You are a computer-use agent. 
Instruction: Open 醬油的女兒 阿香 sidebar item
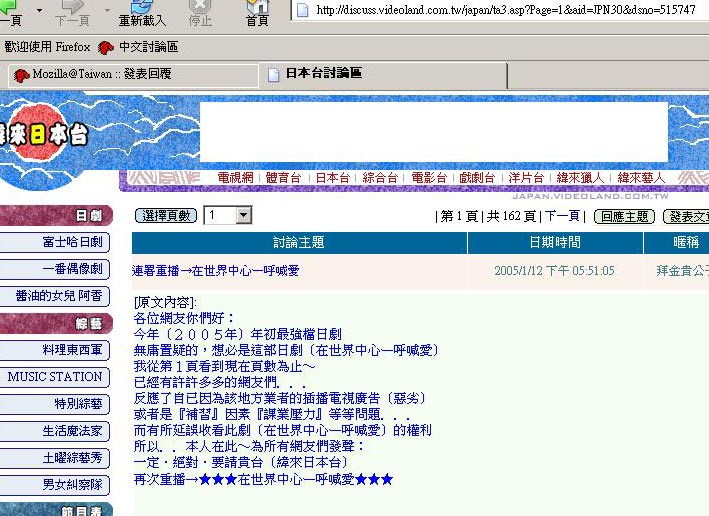(54, 296)
